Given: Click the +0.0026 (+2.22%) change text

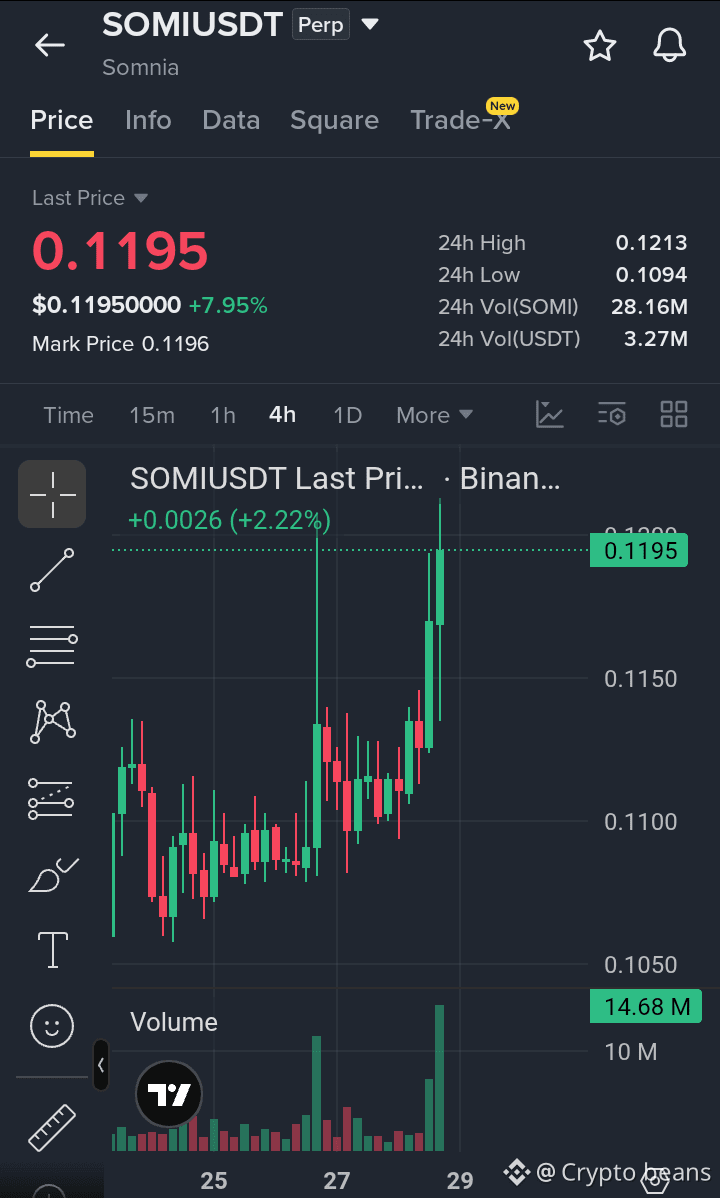Looking at the screenshot, I should pos(229,520).
